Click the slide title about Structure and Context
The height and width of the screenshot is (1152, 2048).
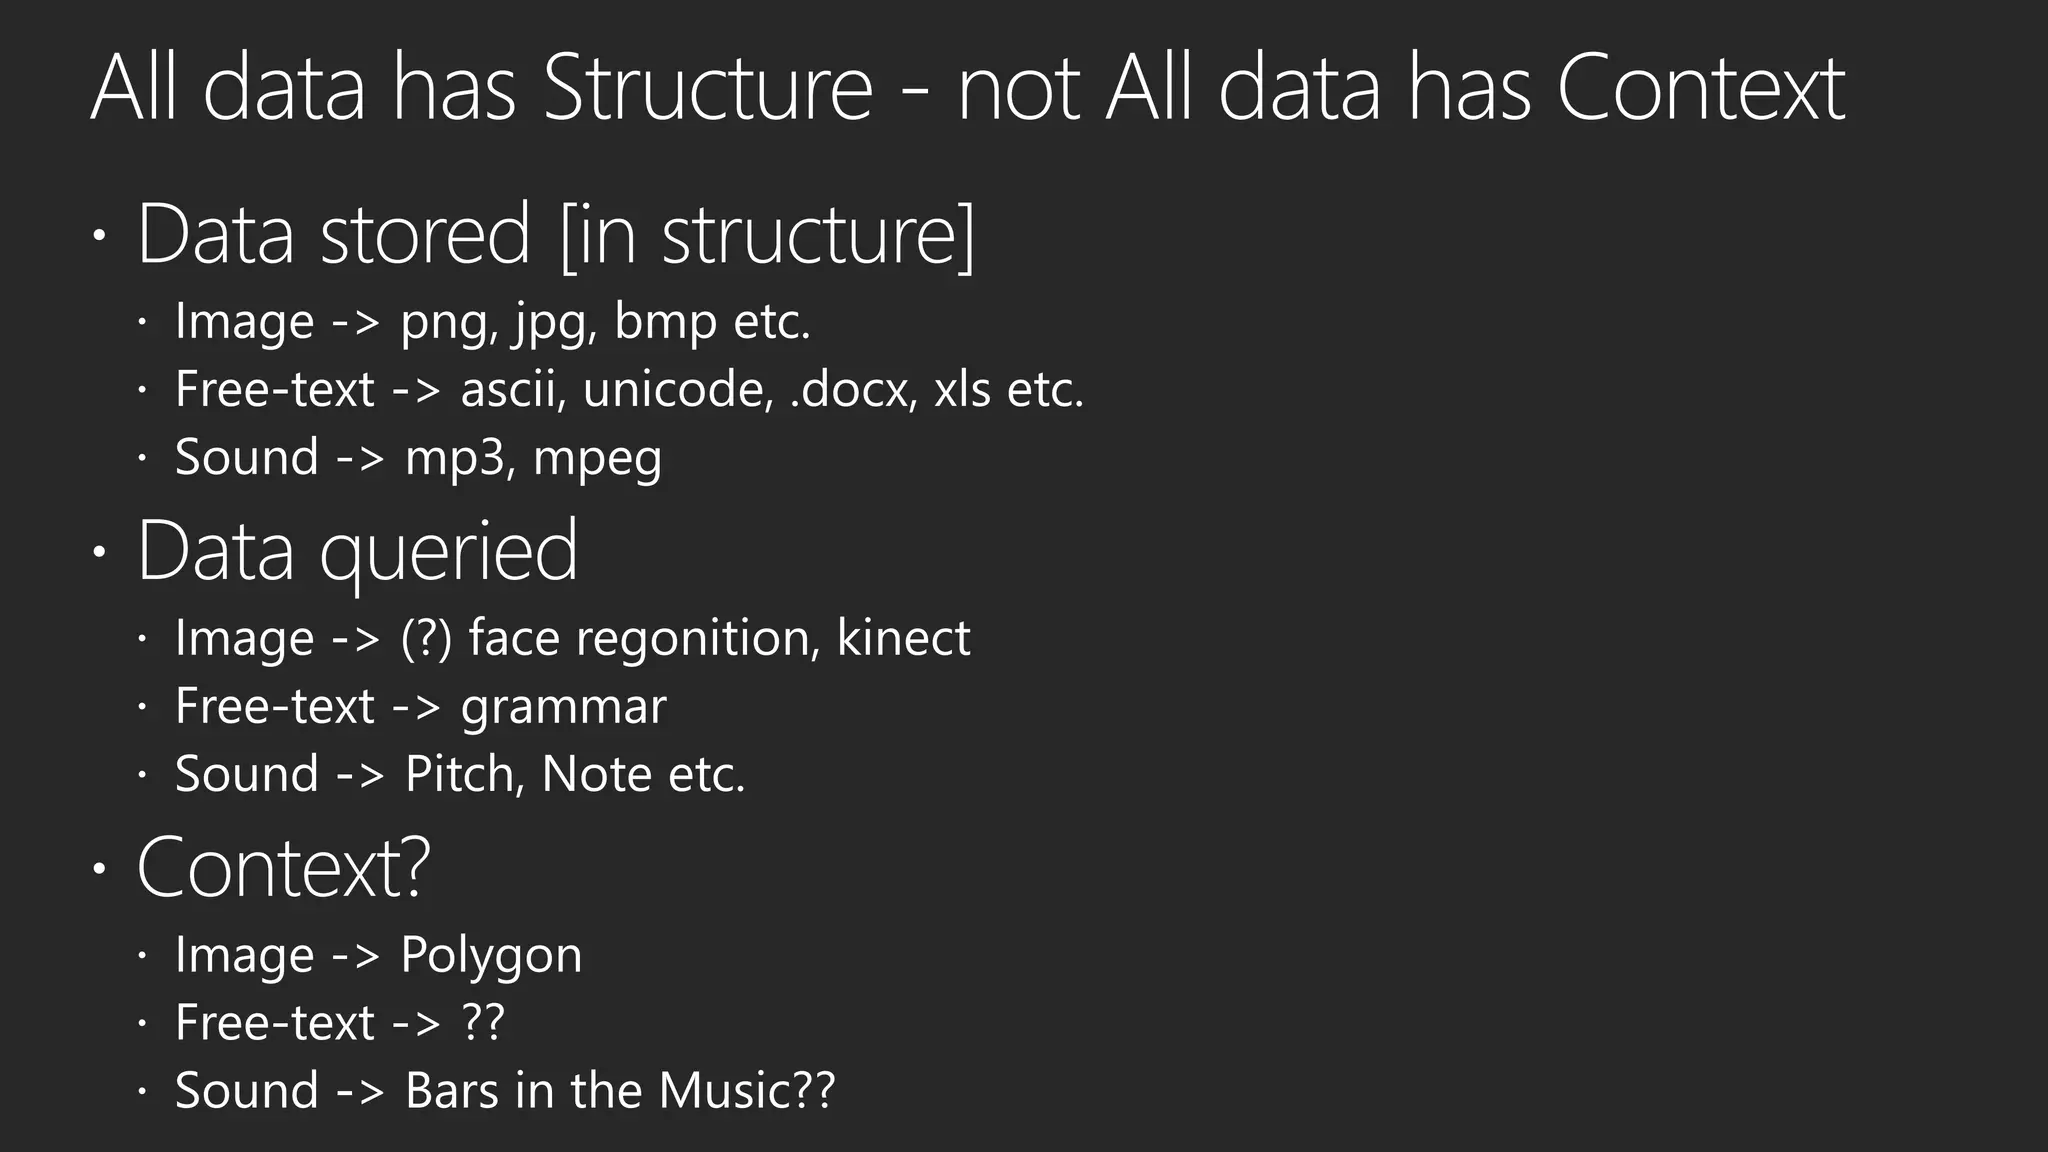click(x=968, y=88)
